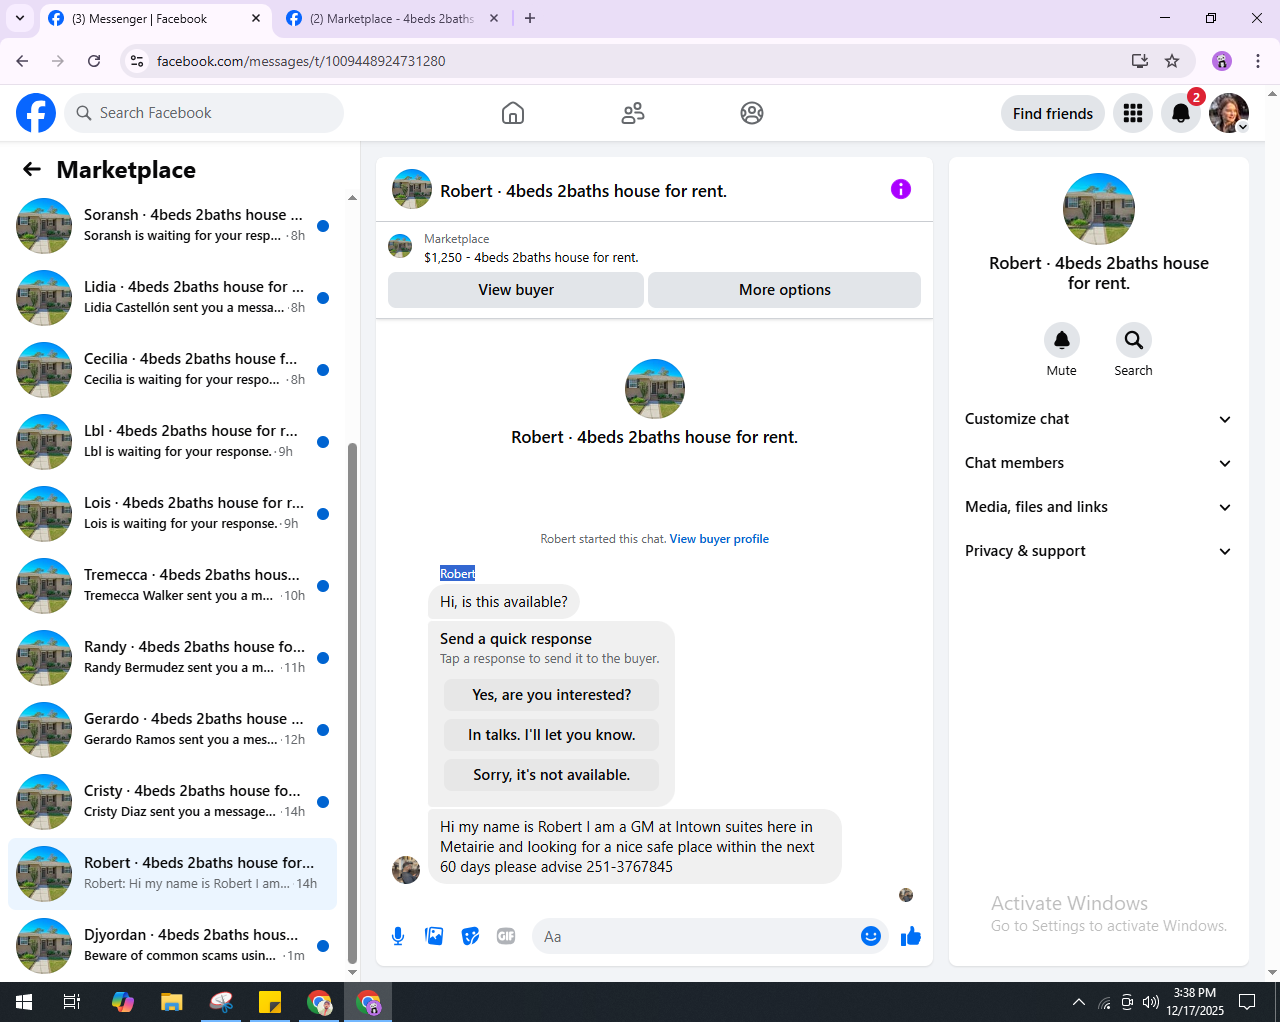Go back using the Marketplace arrow

tap(32, 170)
